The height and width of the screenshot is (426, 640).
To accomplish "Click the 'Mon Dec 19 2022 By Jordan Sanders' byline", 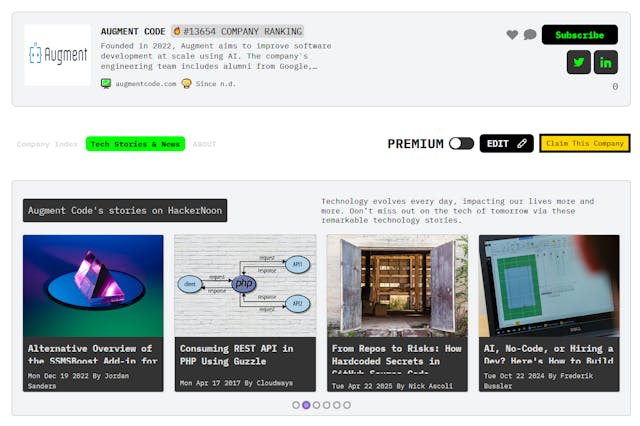I will tap(78, 381).
